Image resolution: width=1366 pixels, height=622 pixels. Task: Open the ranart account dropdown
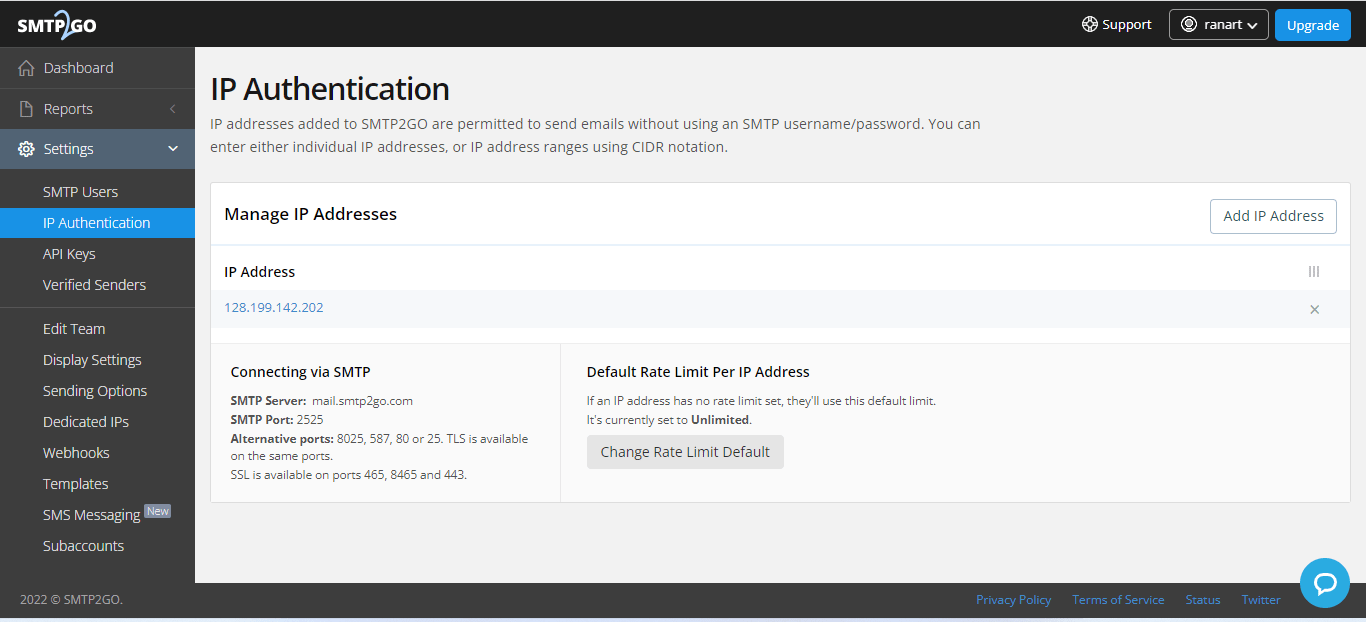1219,25
